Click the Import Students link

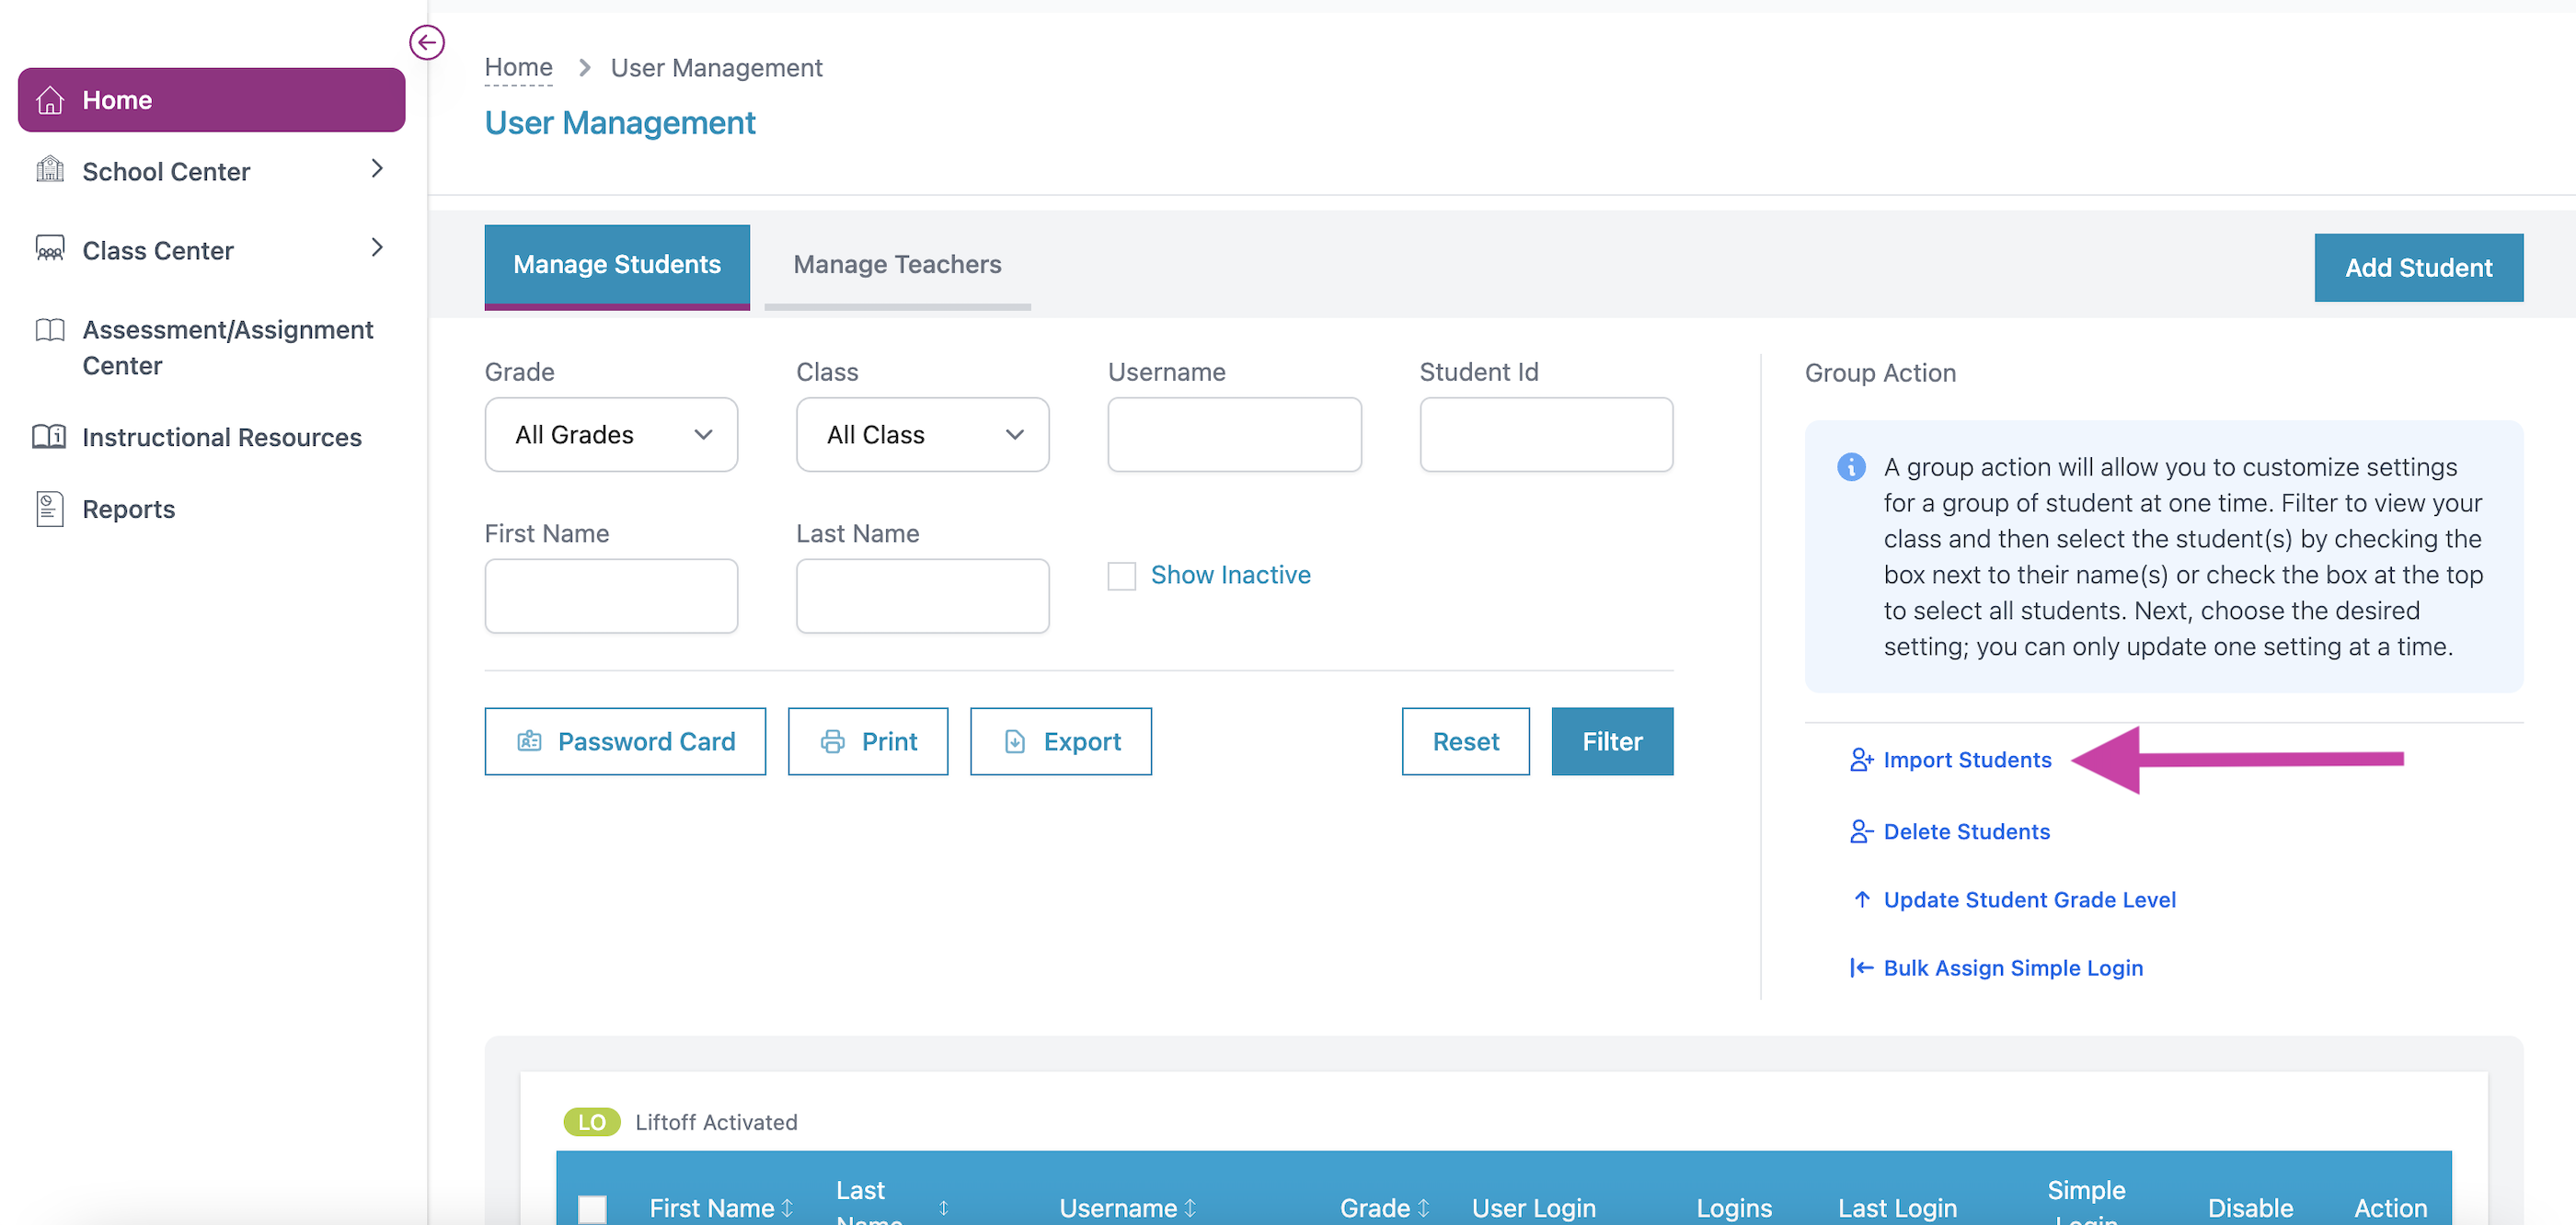click(x=1967, y=760)
